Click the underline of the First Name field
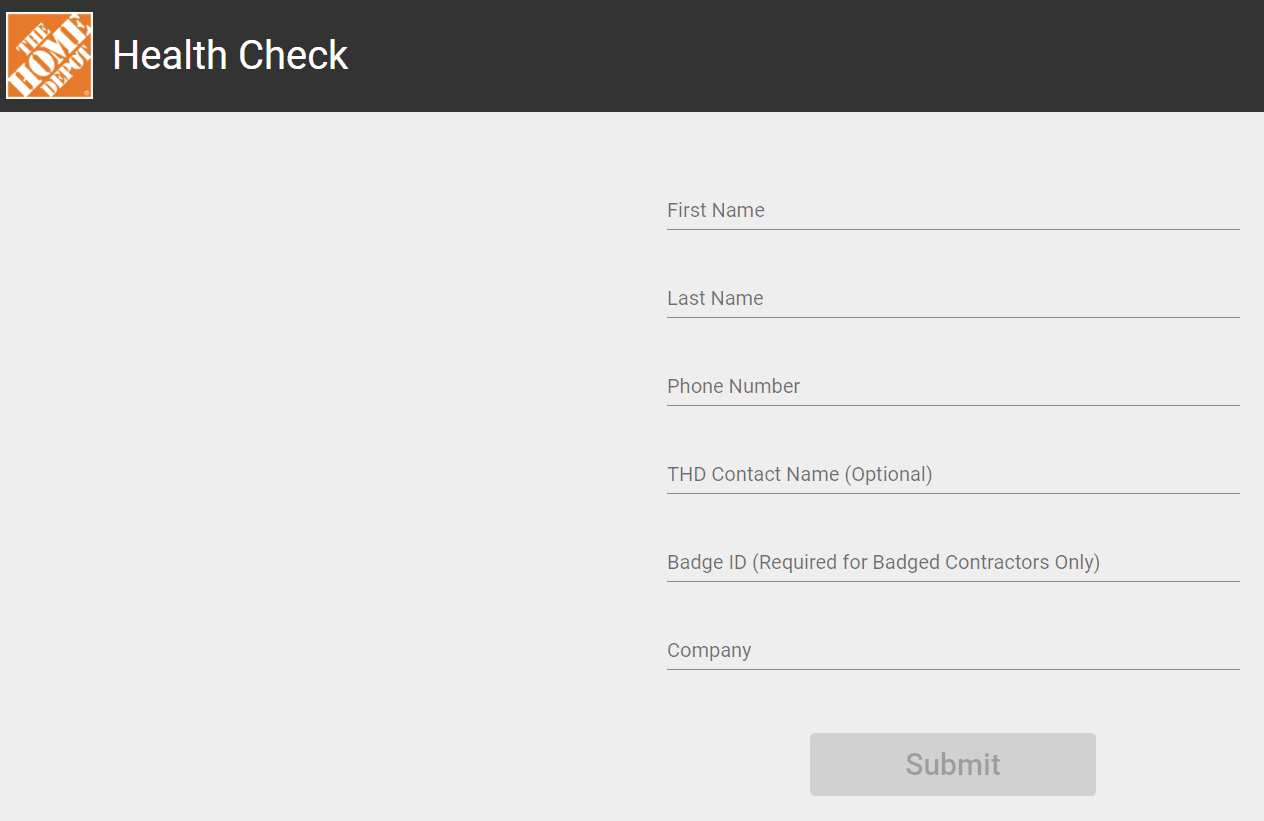The height and width of the screenshot is (821, 1264). pos(950,230)
